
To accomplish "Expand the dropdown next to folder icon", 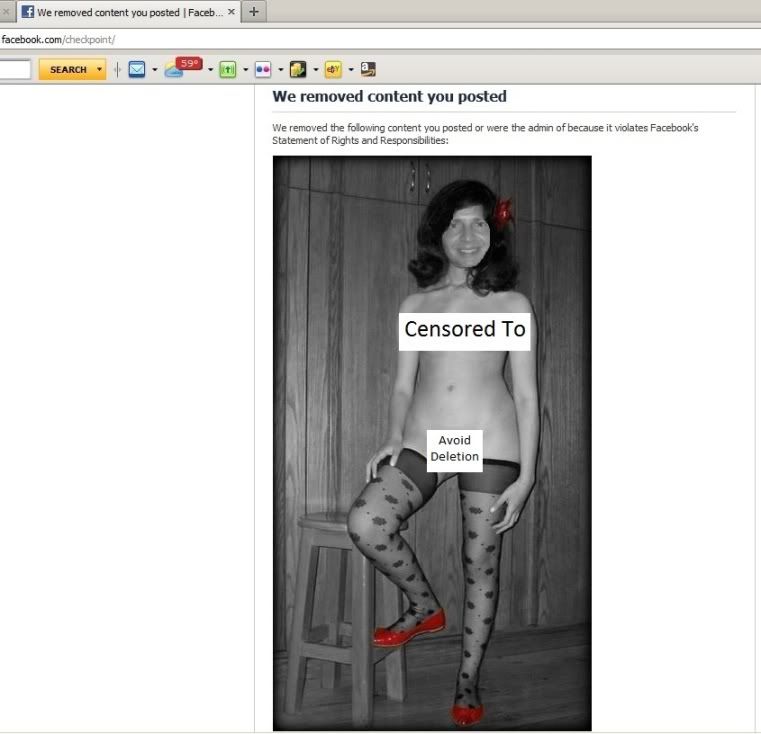I will coord(315,70).
